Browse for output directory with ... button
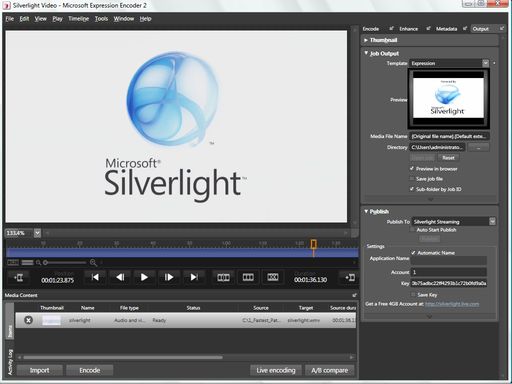The width and height of the screenshot is (512, 384). pos(479,147)
